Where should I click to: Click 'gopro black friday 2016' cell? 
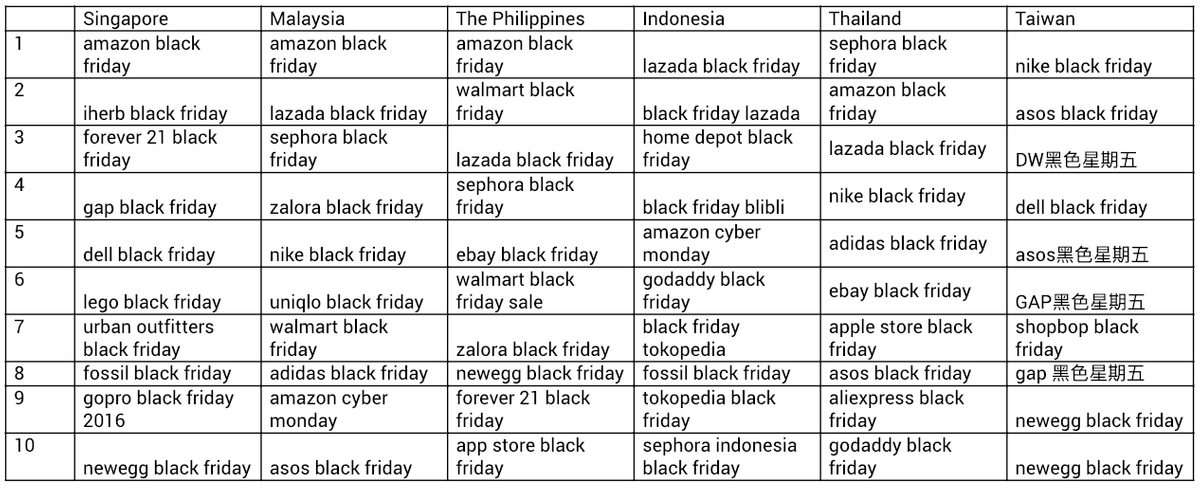point(170,409)
